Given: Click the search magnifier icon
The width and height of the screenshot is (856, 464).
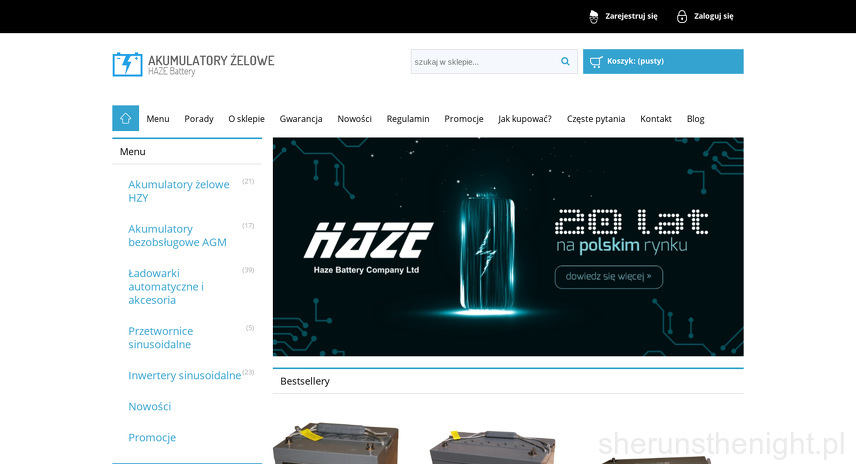Looking at the screenshot, I should [565, 62].
